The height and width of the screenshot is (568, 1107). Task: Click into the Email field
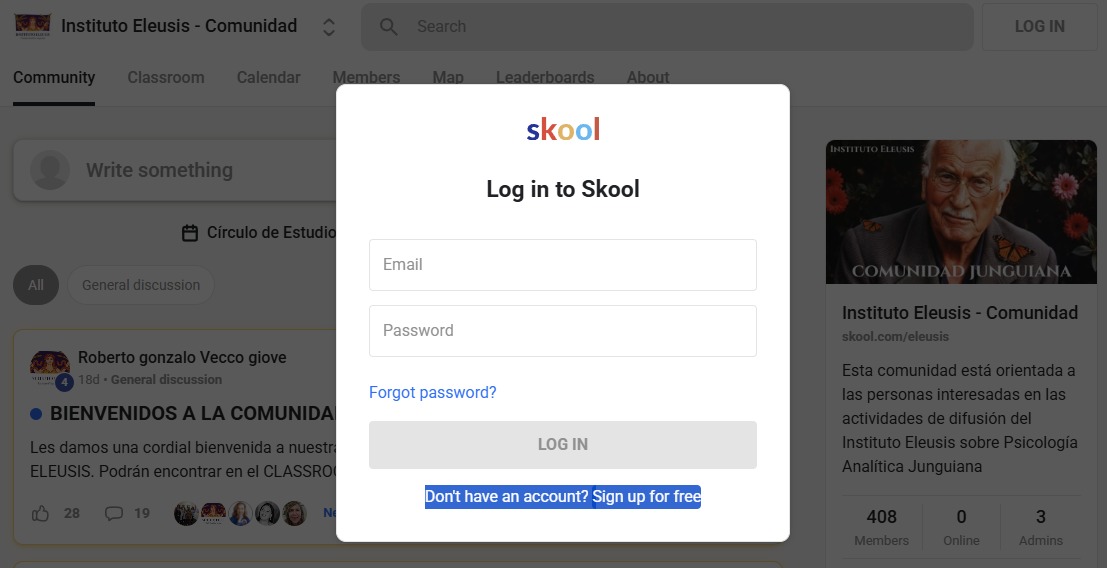coord(563,265)
